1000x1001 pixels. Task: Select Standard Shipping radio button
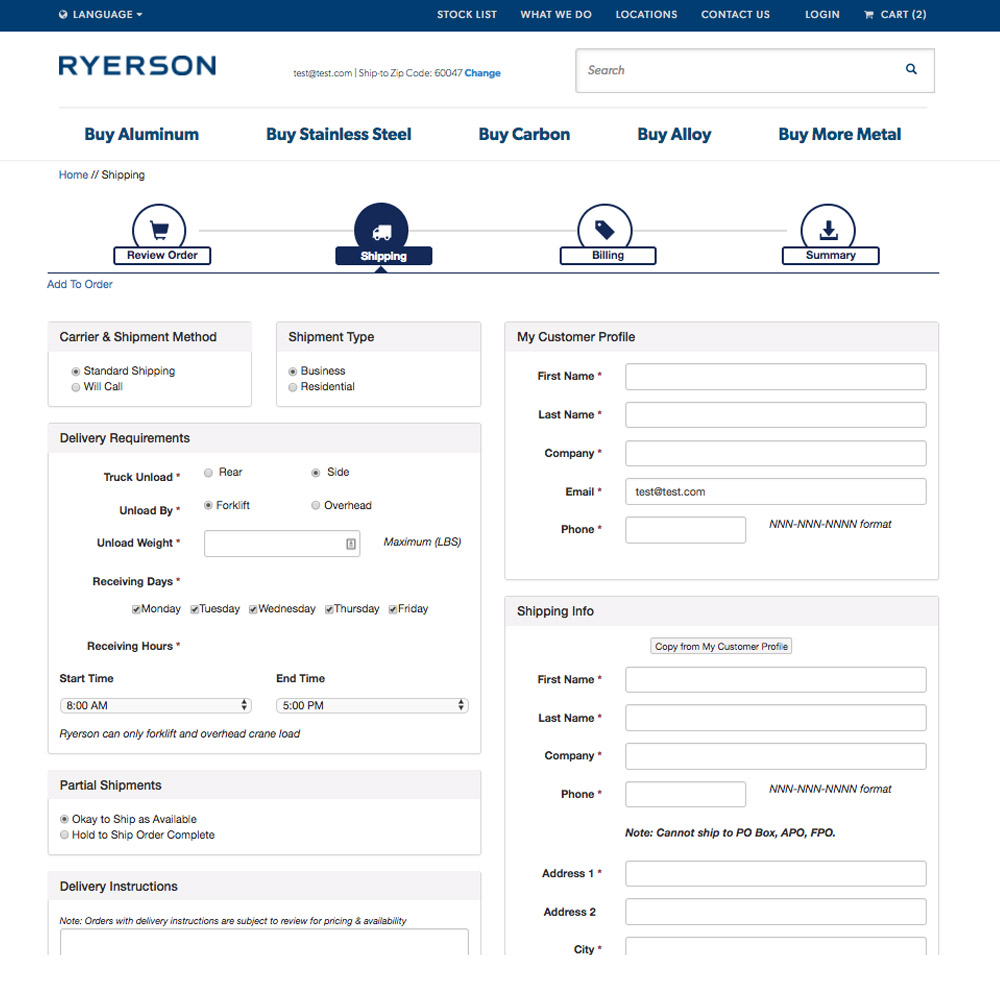click(x=76, y=371)
